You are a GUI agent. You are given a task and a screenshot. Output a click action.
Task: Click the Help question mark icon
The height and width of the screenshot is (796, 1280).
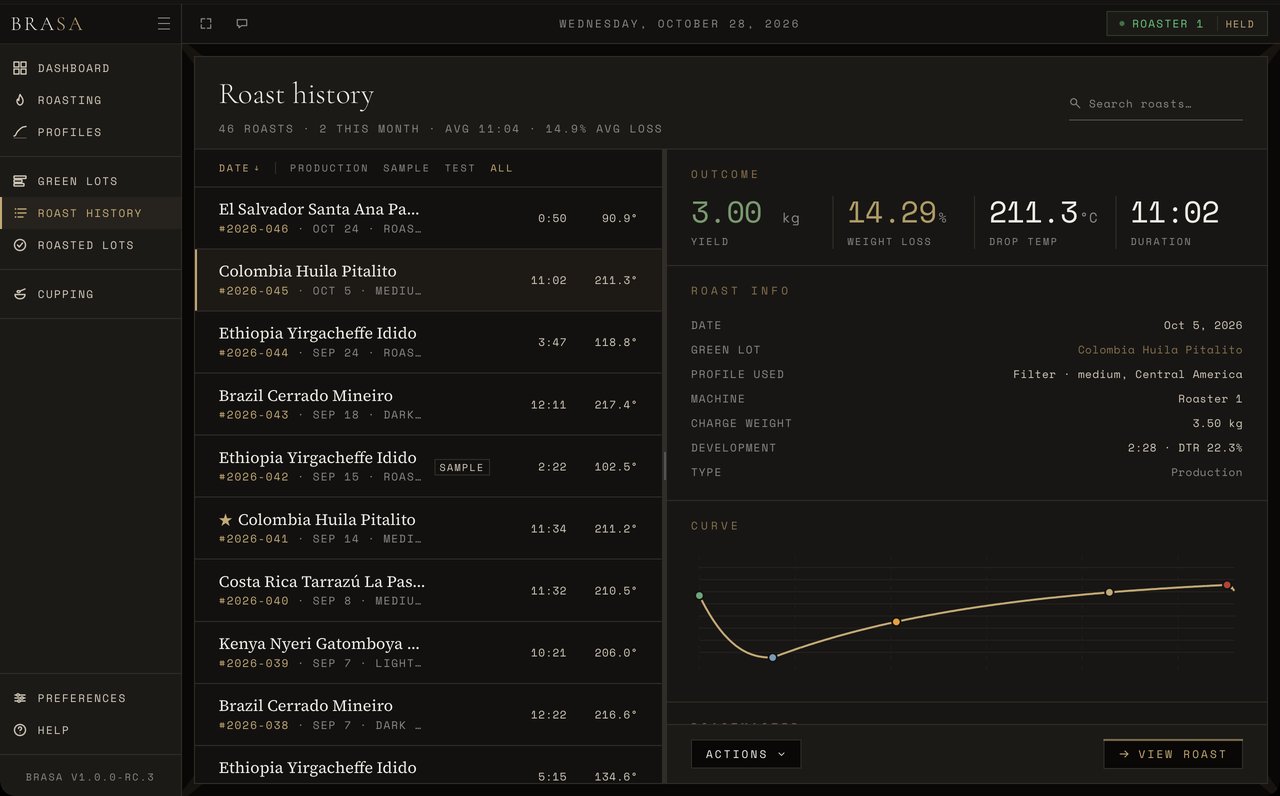[20, 730]
